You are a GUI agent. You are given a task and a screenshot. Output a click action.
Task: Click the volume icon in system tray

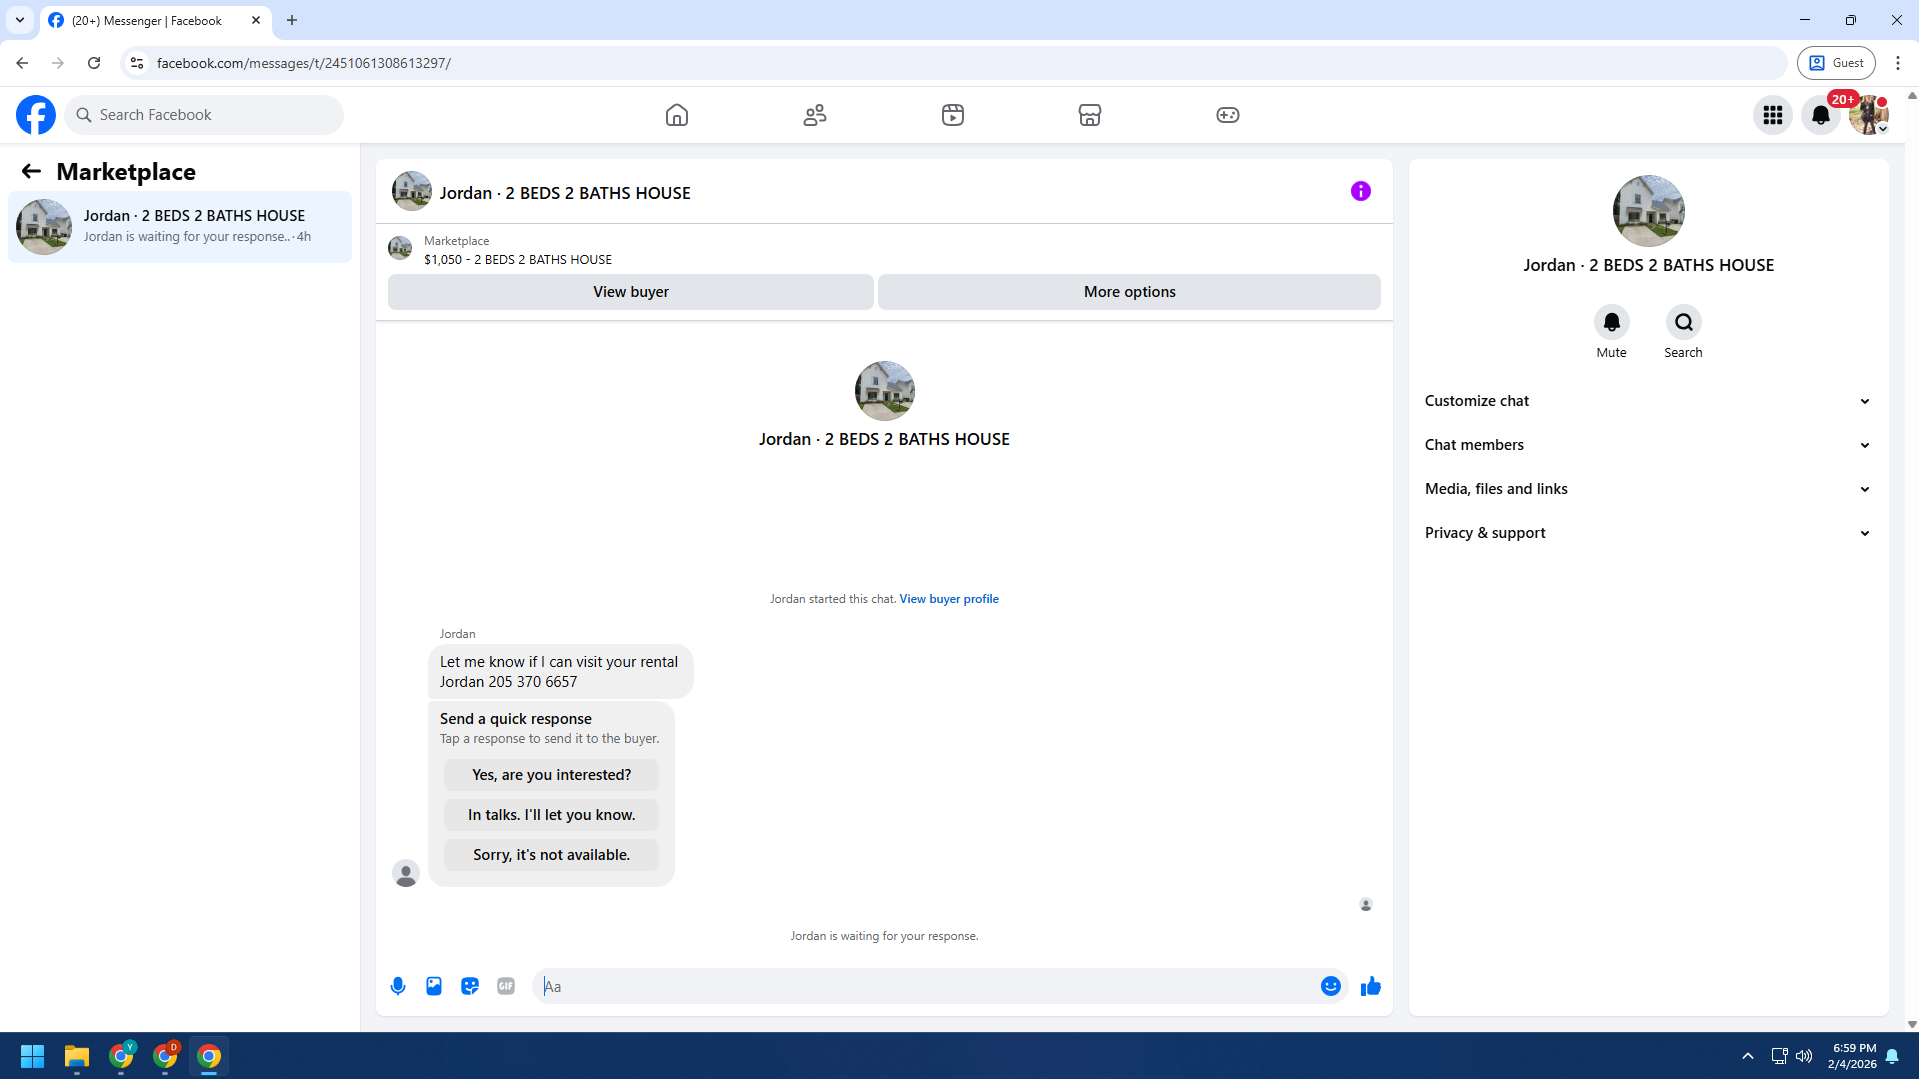click(x=1804, y=1056)
